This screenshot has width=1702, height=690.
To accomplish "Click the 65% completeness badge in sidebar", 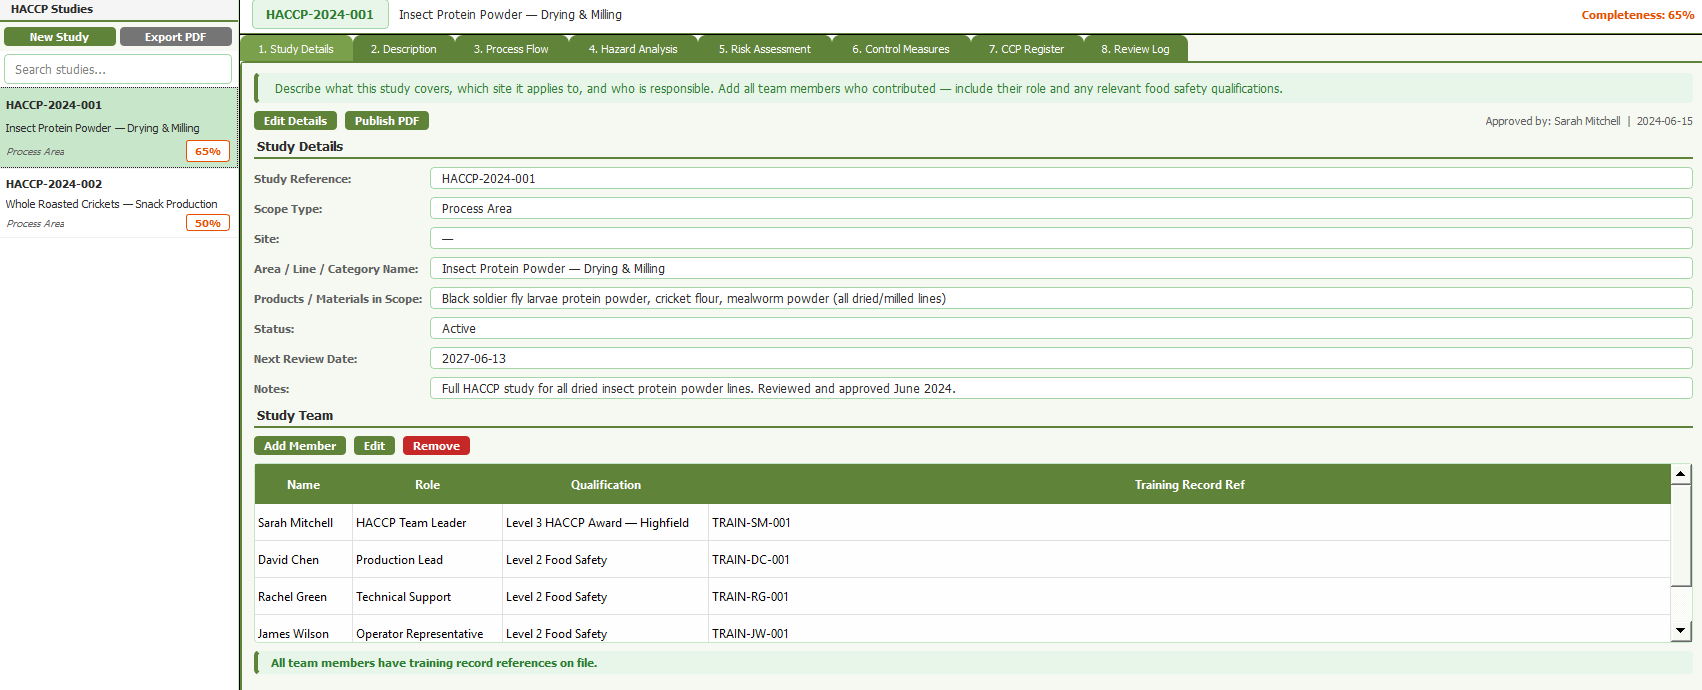I will click(208, 151).
